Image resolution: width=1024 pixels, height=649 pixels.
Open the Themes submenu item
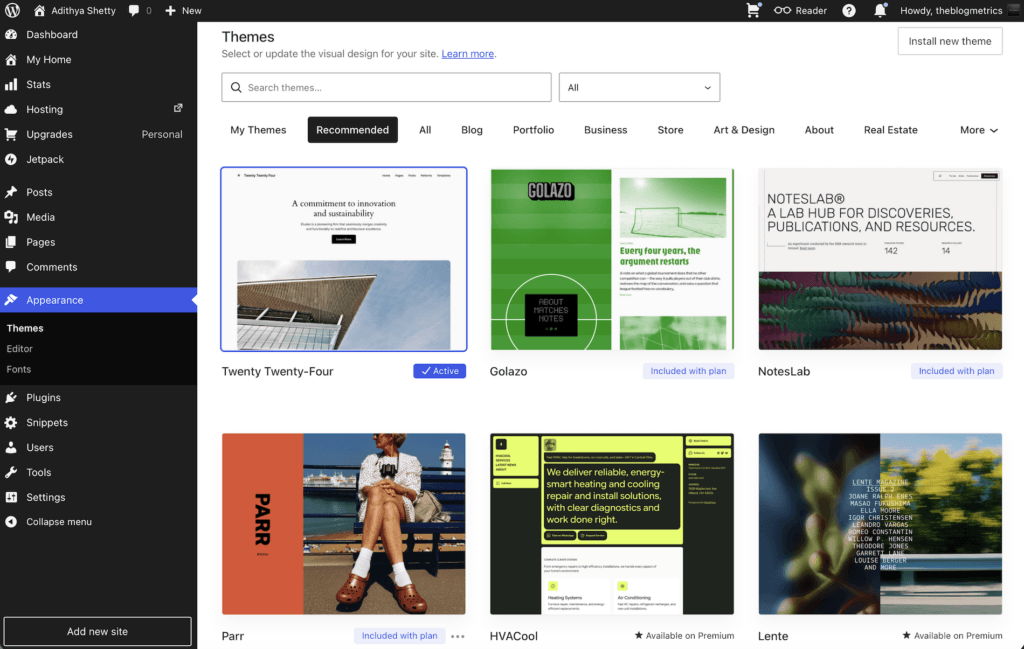click(x=25, y=328)
